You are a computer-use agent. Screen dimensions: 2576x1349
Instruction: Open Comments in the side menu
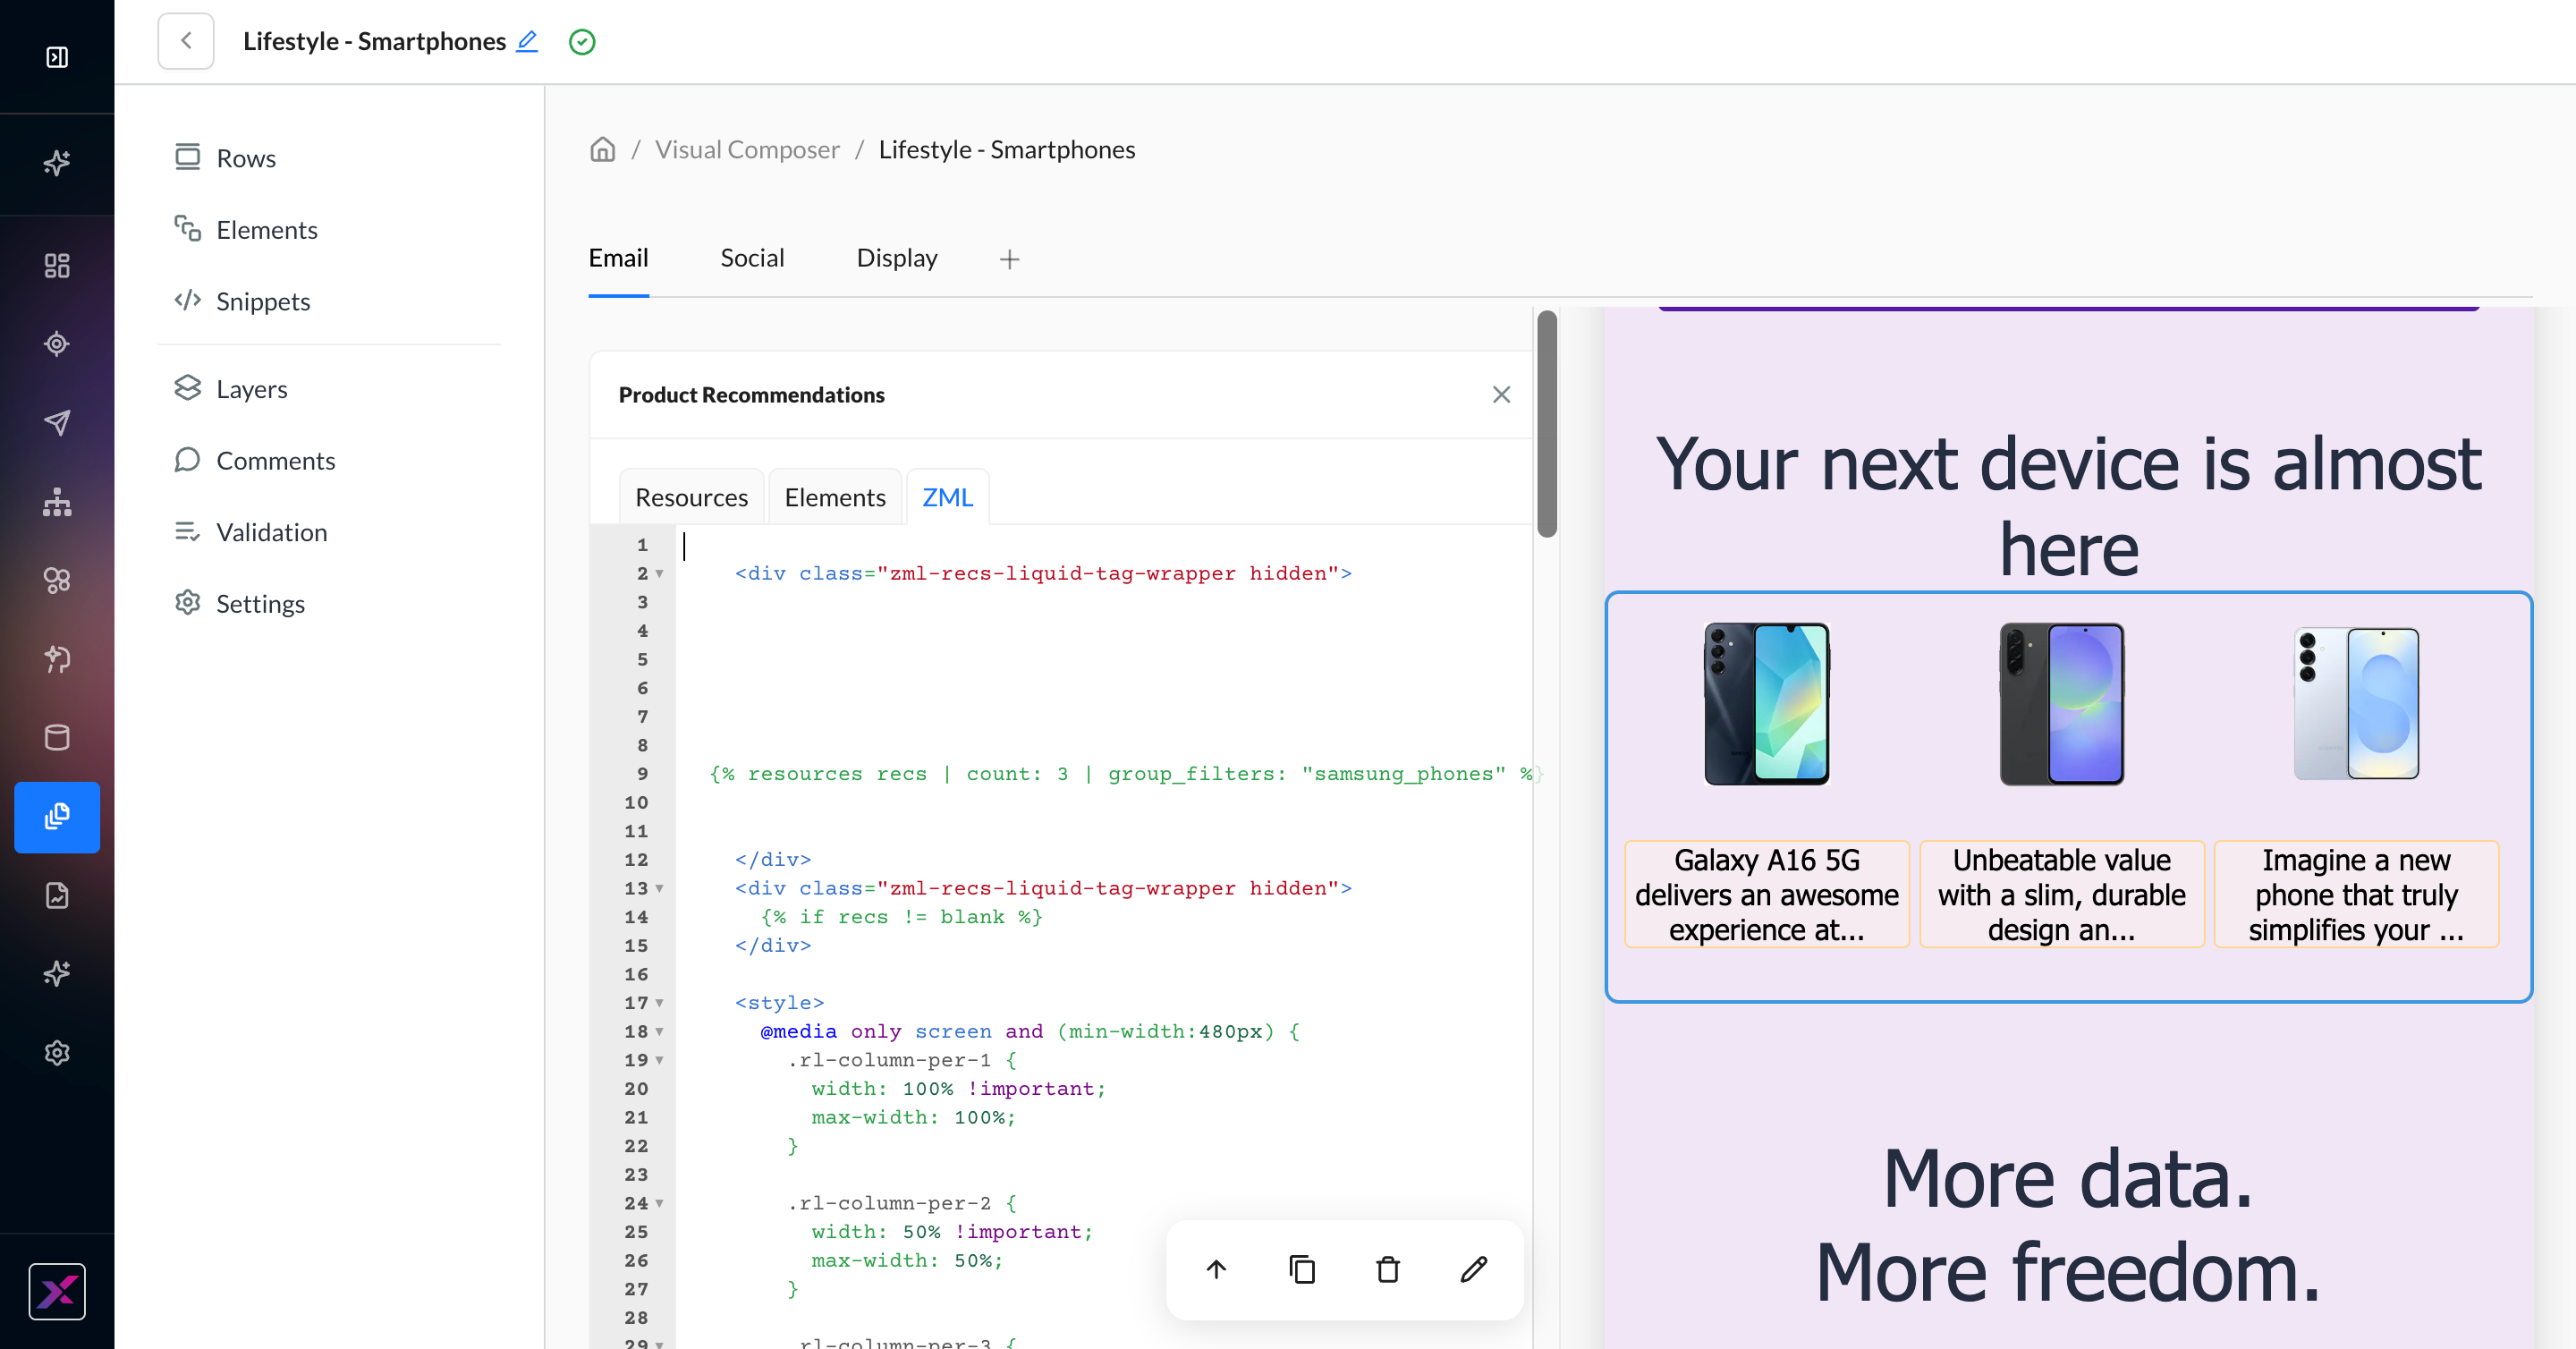tap(255, 460)
